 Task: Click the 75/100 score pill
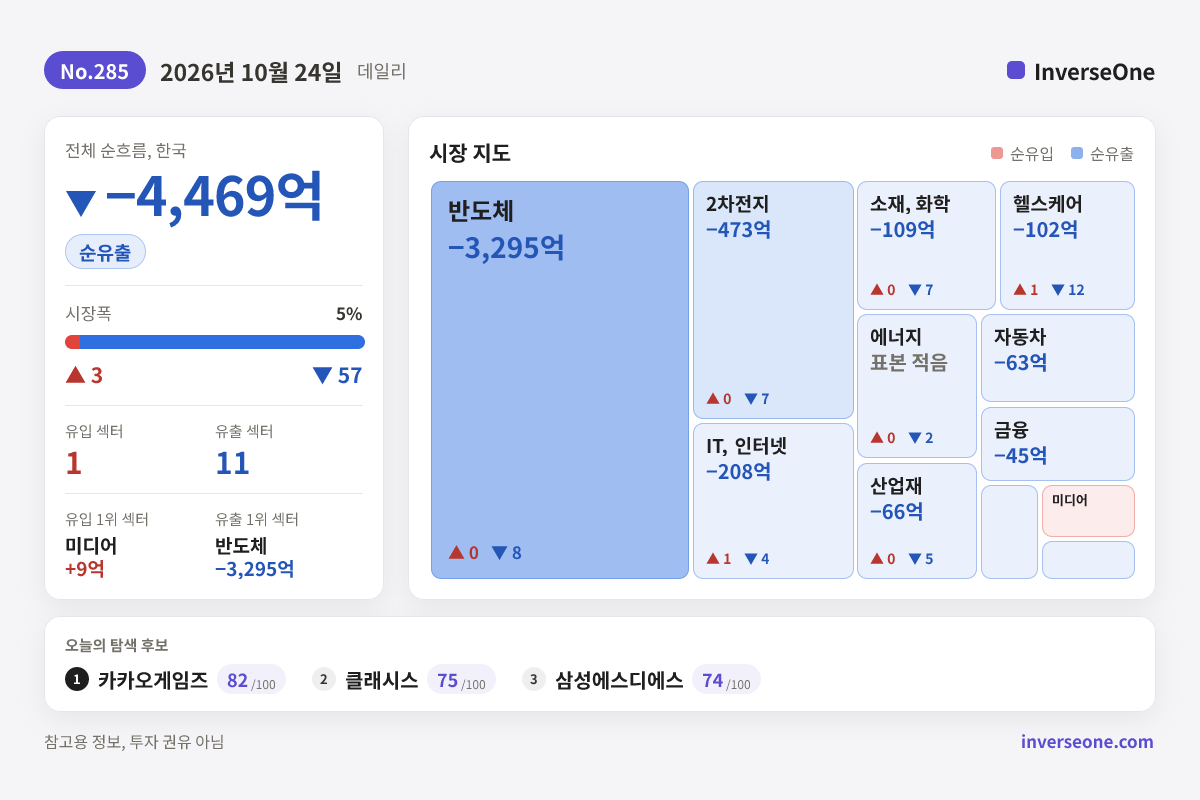coord(461,680)
